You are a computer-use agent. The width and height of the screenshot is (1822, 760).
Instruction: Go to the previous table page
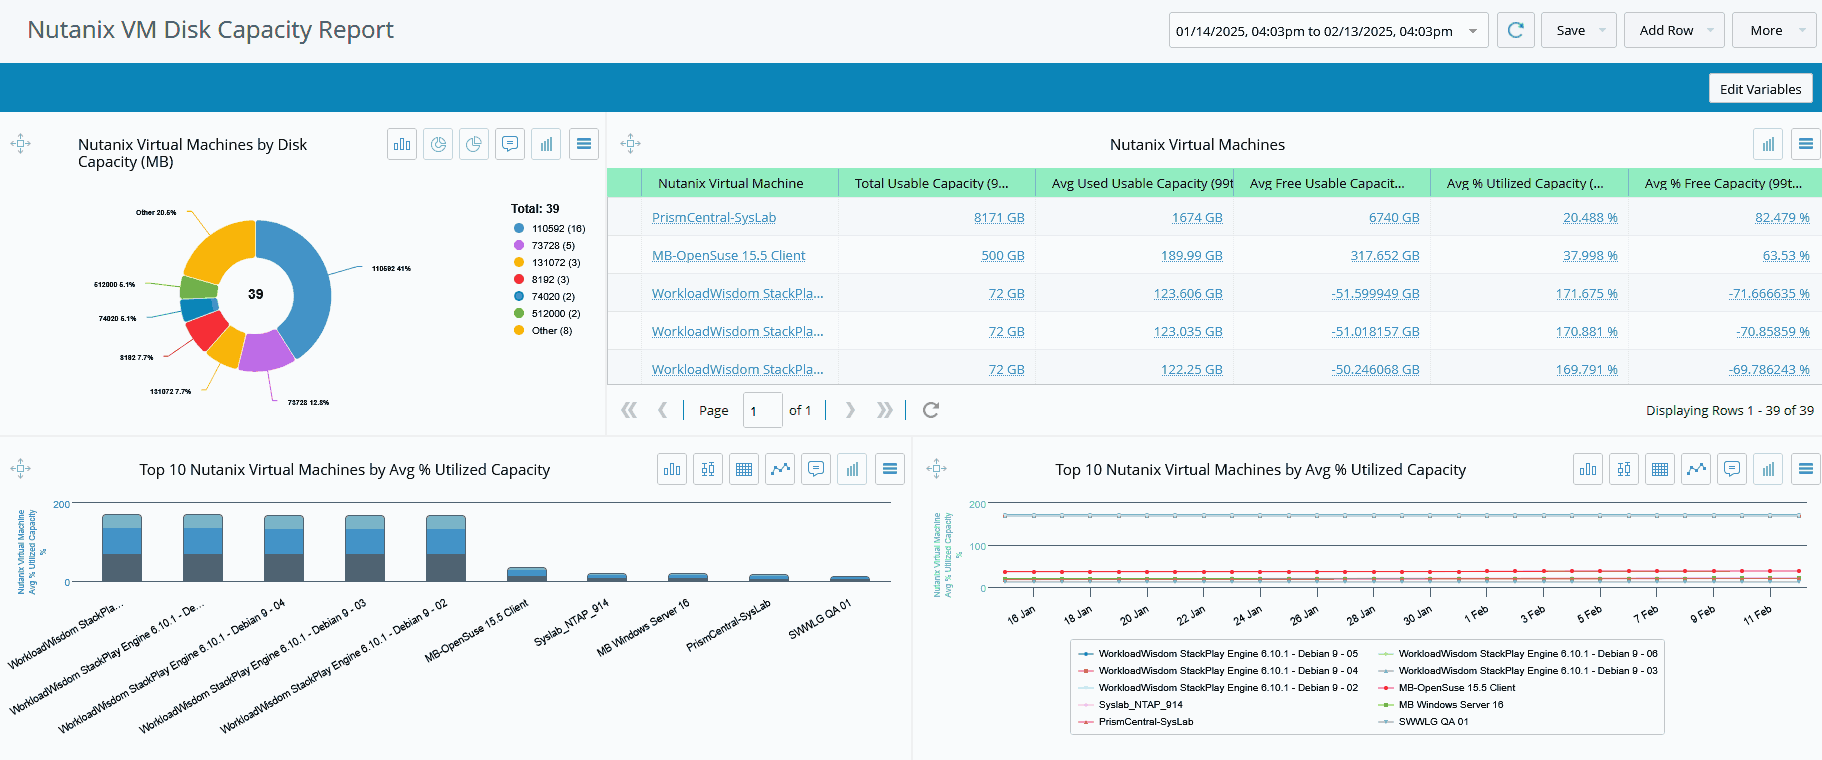[662, 410]
